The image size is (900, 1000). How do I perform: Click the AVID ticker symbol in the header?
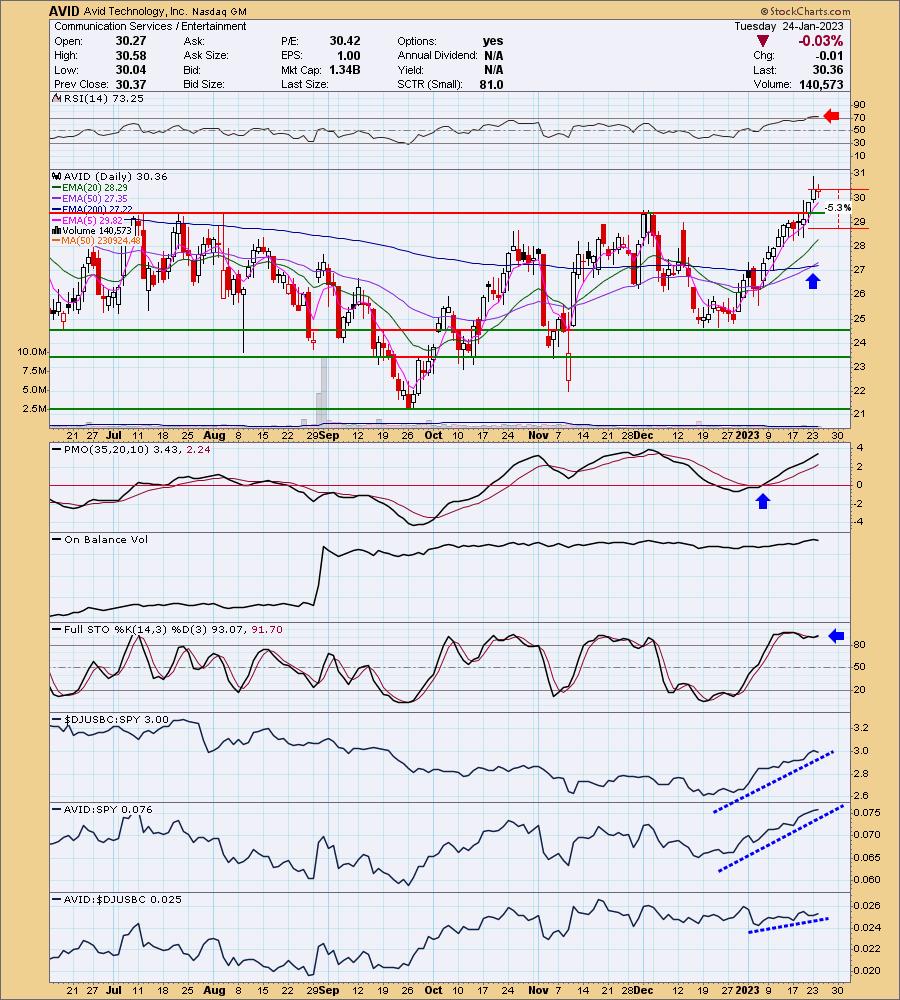64,11
